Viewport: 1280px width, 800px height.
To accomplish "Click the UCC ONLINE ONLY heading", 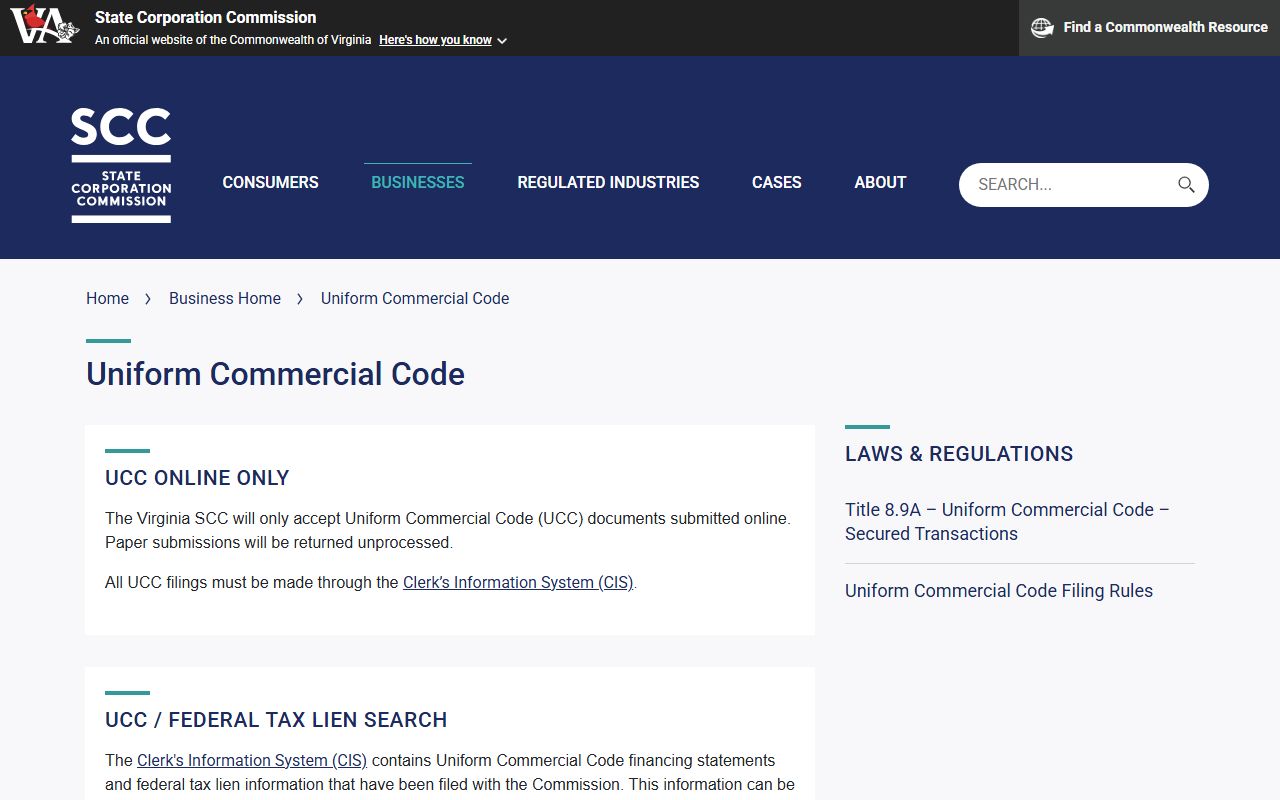I will pyautogui.click(x=197, y=478).
